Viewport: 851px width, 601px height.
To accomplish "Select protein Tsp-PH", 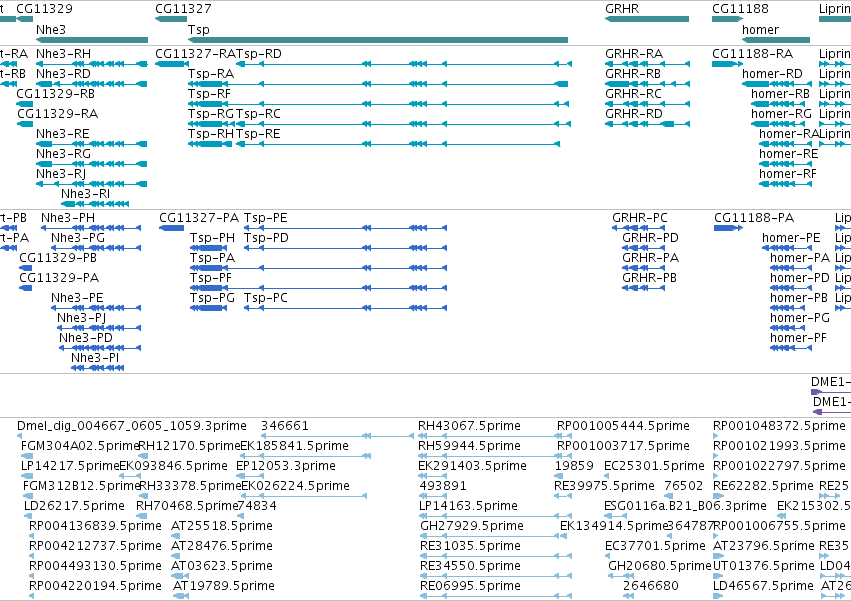I will tap(208, 248).
